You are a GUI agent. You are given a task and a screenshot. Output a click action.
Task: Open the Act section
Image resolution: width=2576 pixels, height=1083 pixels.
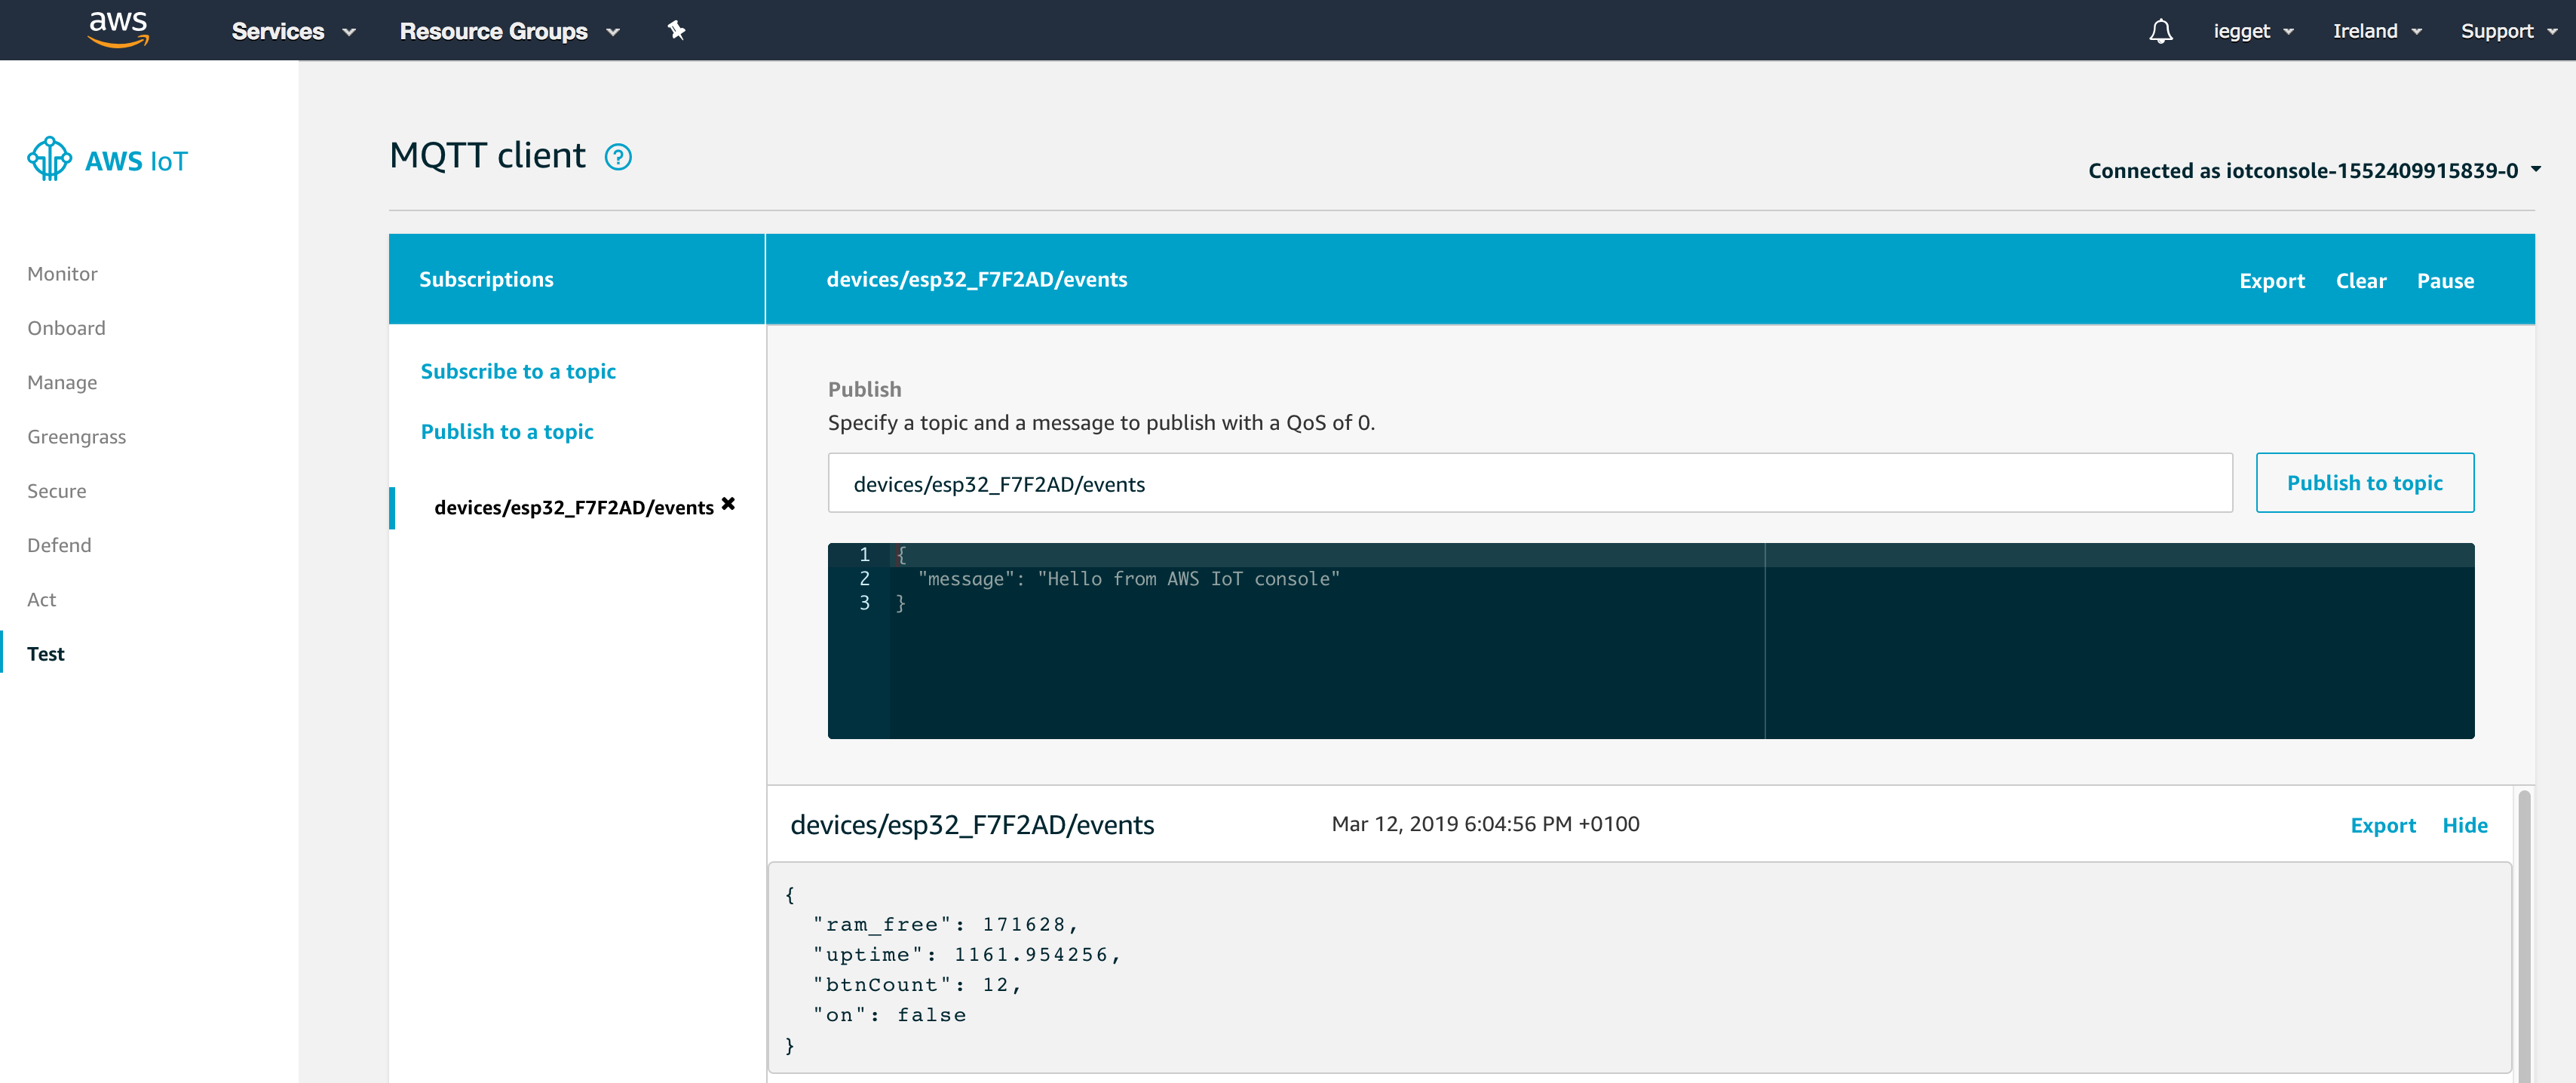click(41, 599)
